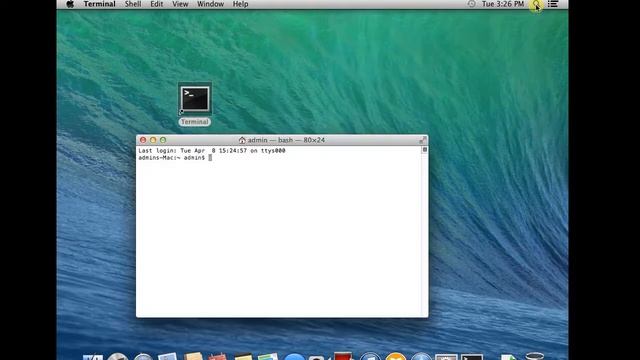Zoom the Terminal window with green button

point(163,140)
